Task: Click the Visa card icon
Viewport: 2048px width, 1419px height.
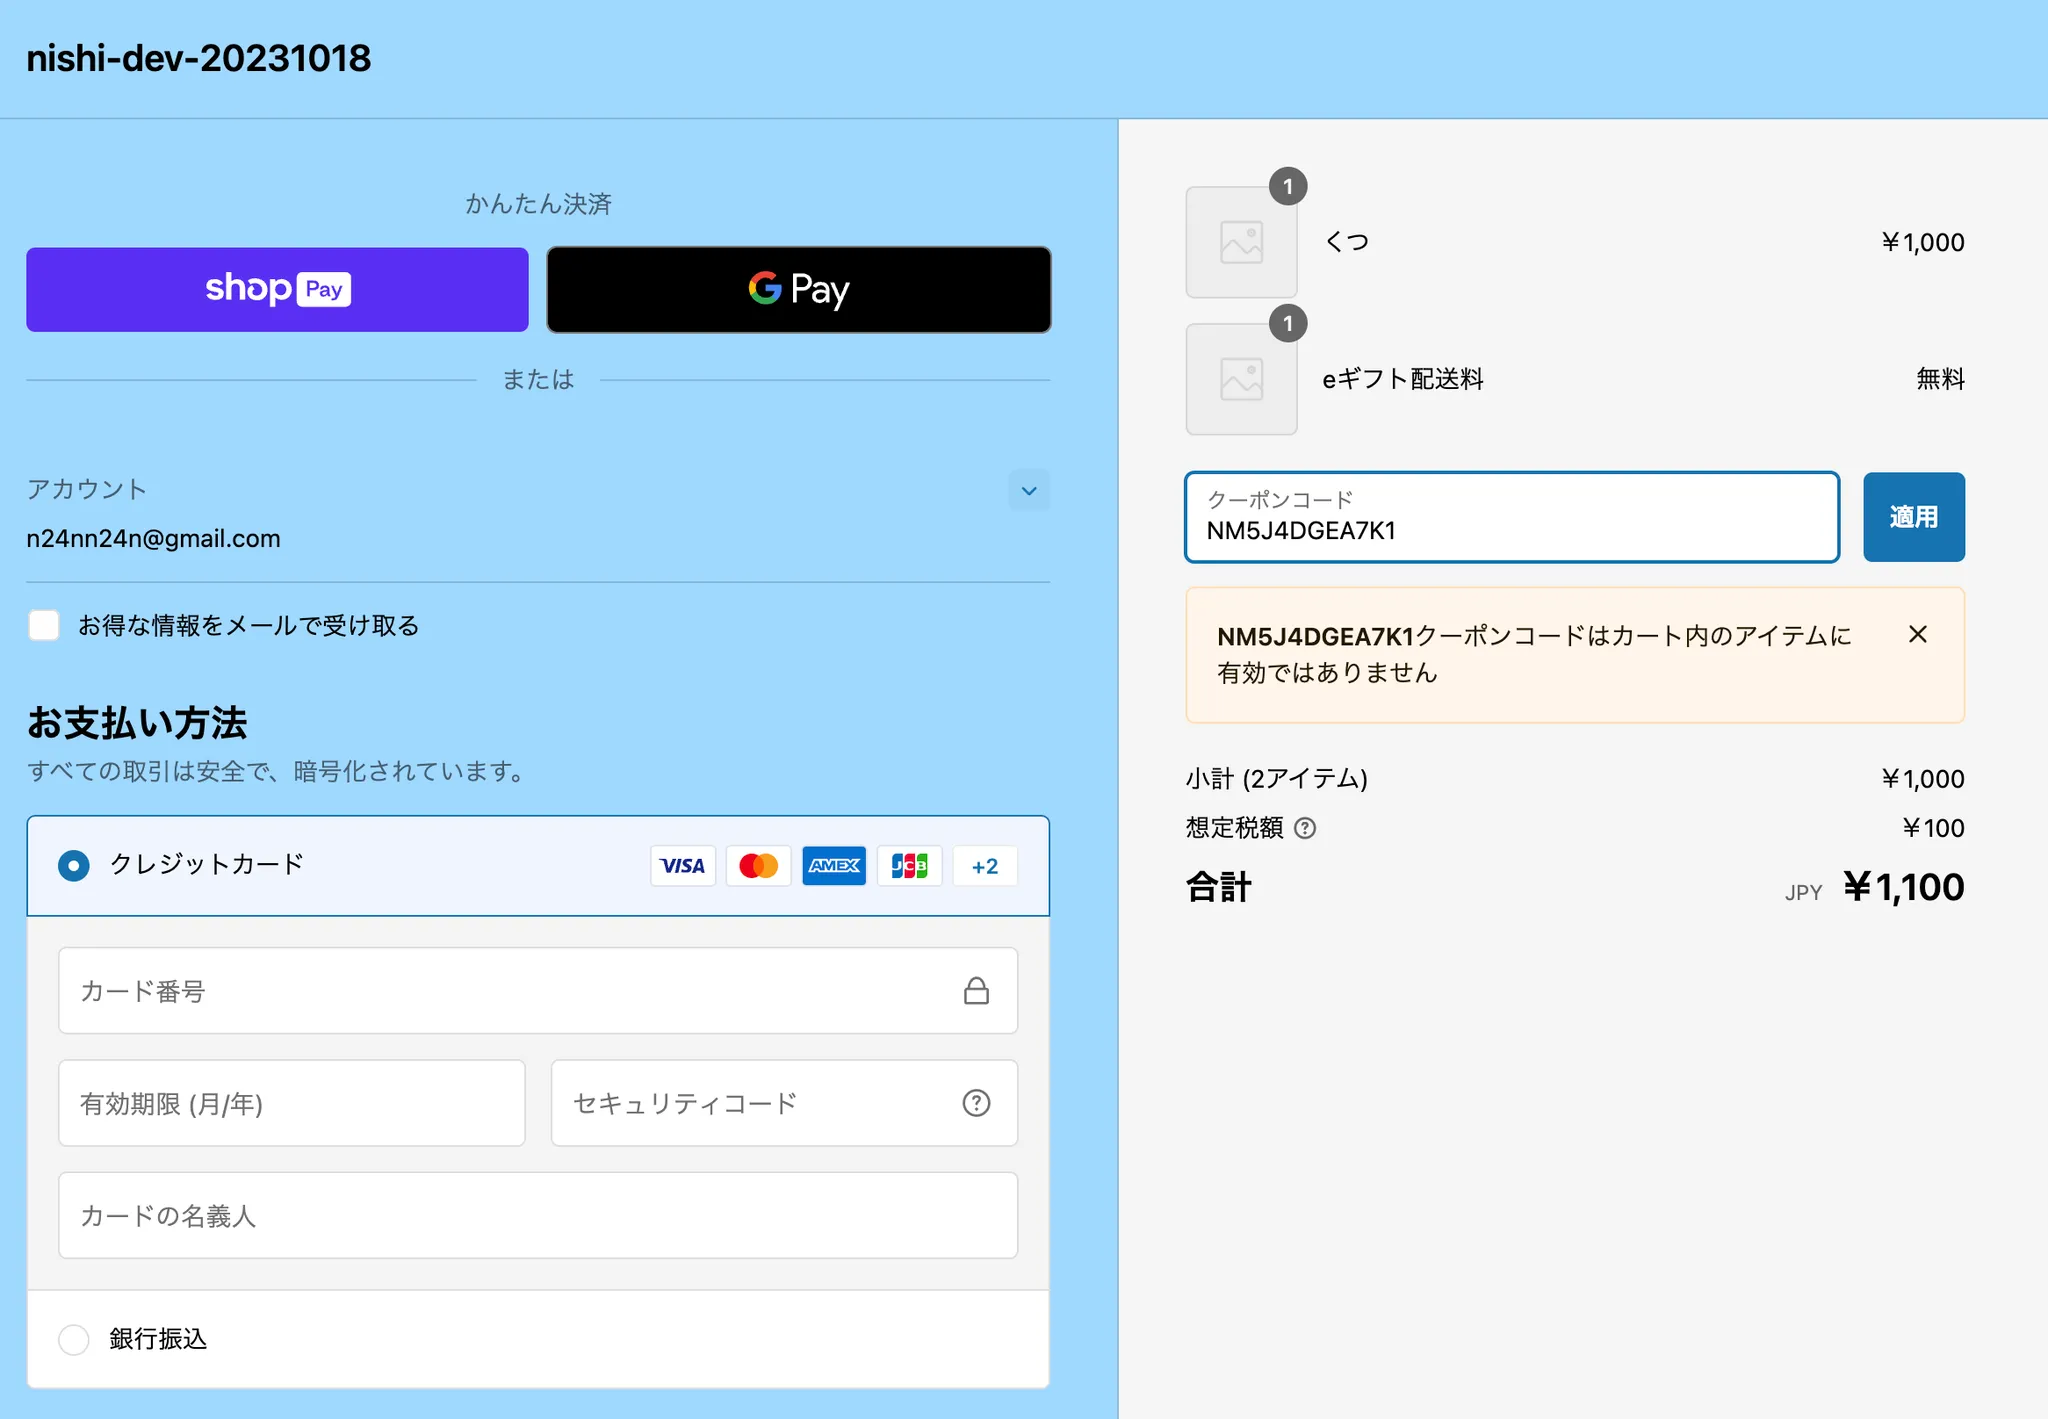Action: pos(683,866)
